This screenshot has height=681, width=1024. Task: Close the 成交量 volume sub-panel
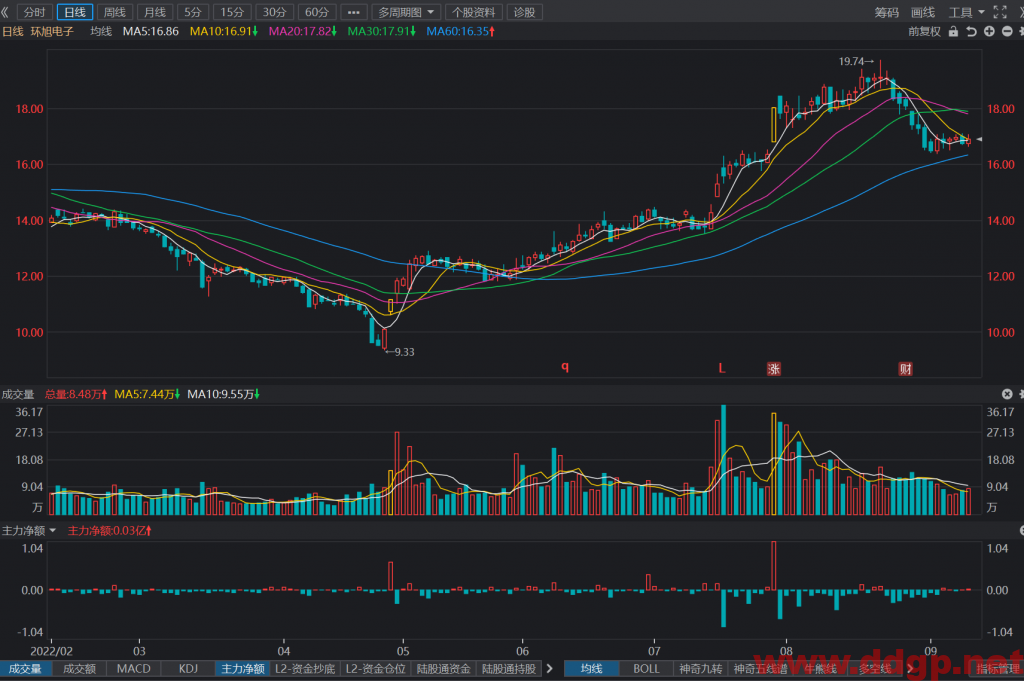point(1007,394)
